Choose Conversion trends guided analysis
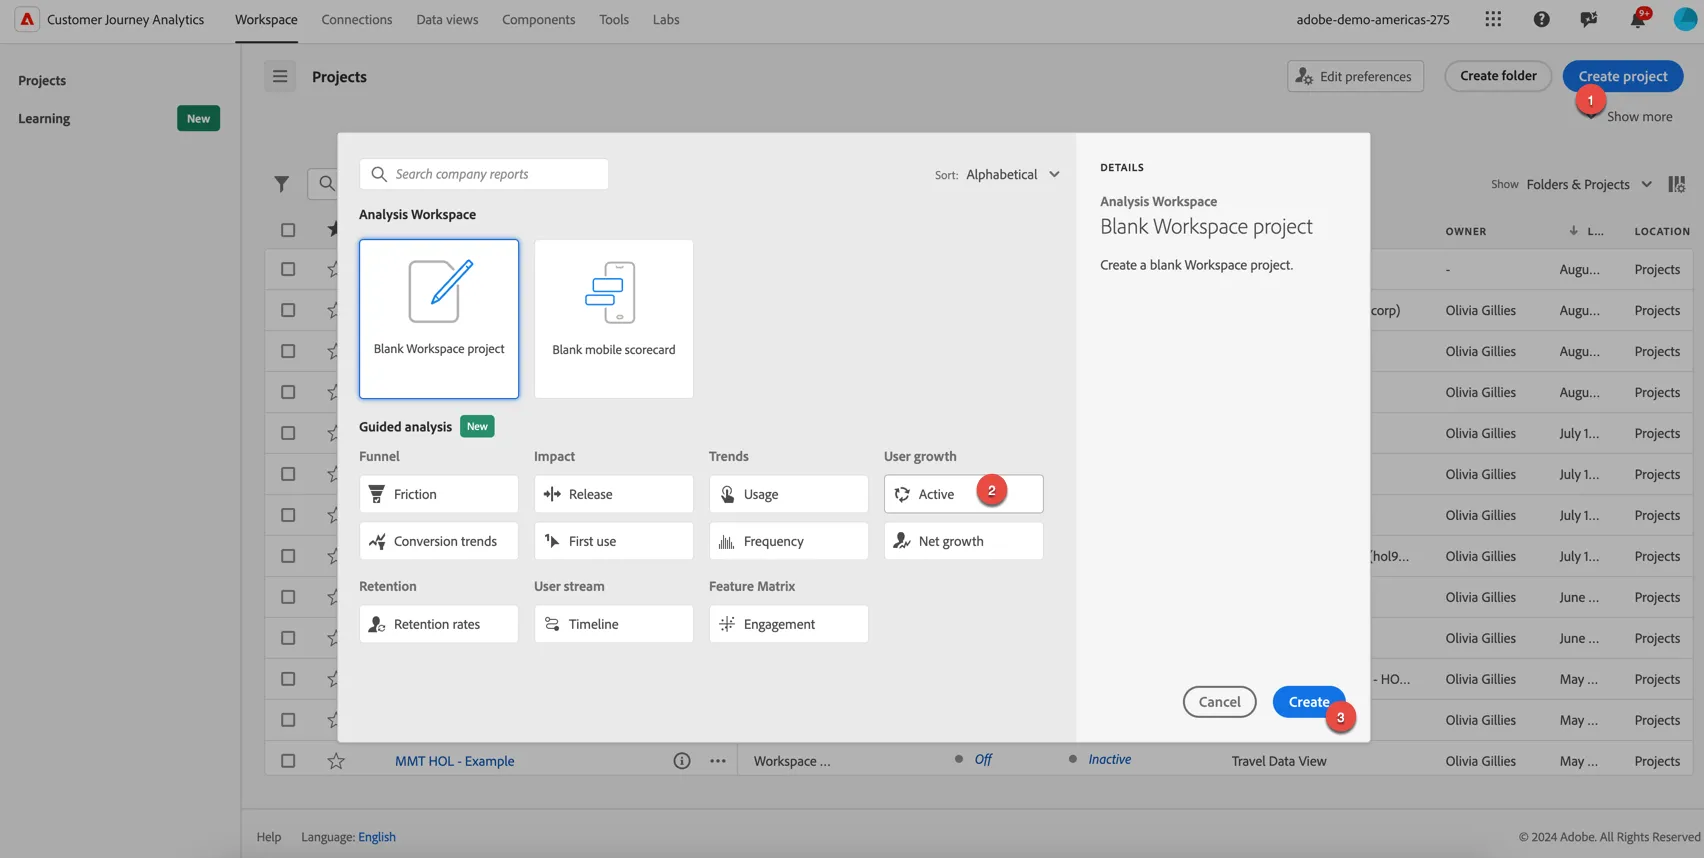 pos(439,541)
